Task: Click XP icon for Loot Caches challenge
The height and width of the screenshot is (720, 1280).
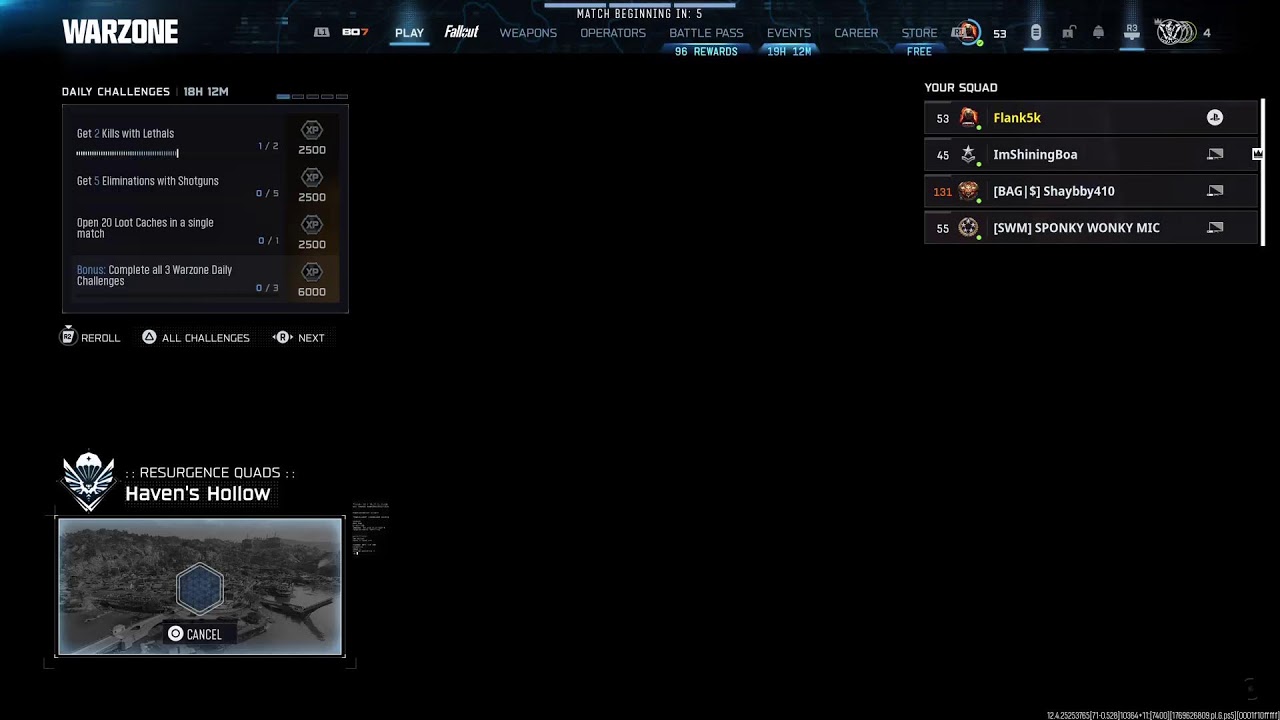Action: pyautogui.click(x=312, y=224)
